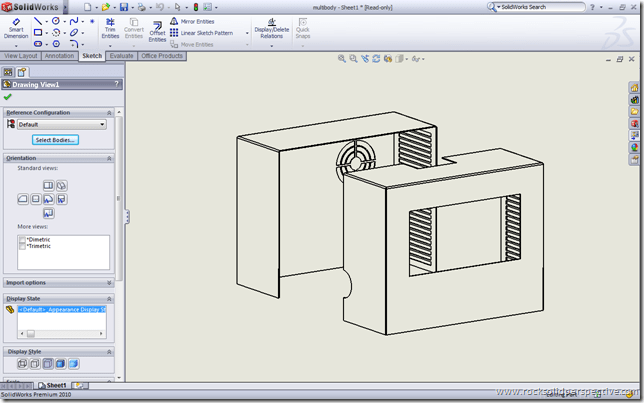Click the Select Bodies button

tap(55, 140)
